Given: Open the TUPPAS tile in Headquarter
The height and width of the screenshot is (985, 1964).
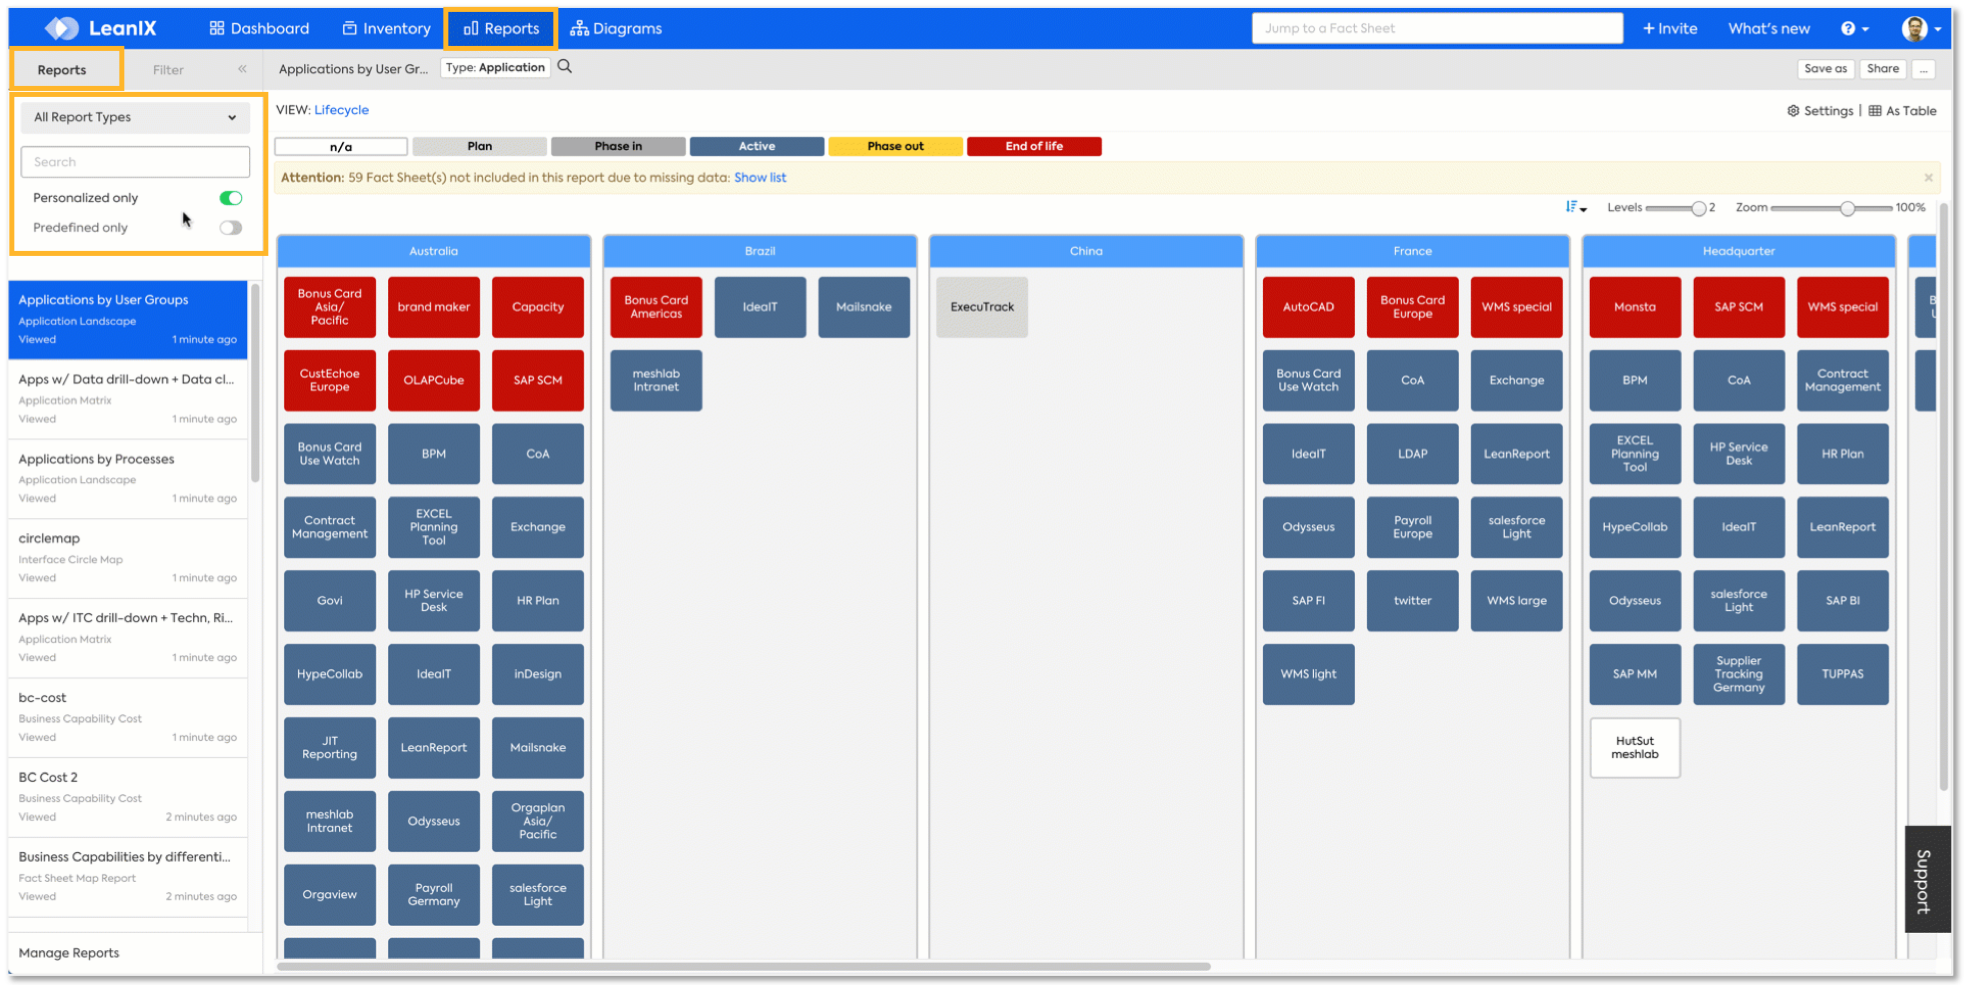Looking at the screenshot, I should (x=1842, y=674).
